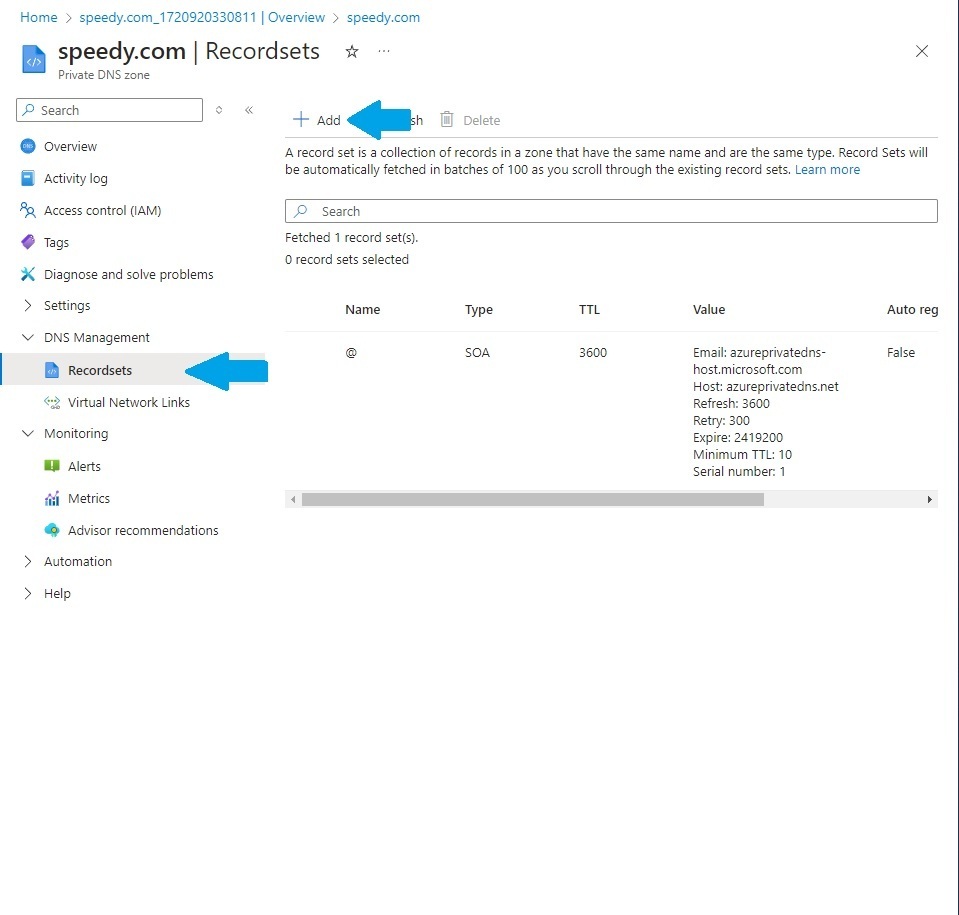Expand the Settings section

[29, 305]
